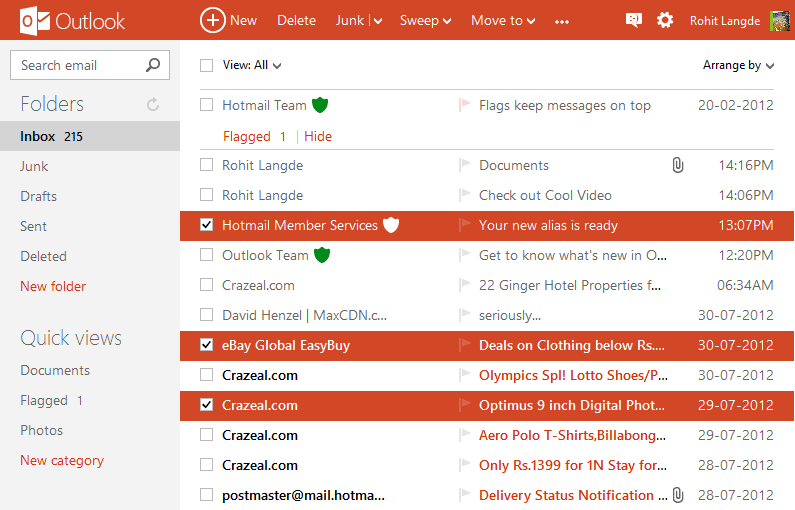Open 'Olympics Spl! Lotto Shoes' email subject
The image size is (795, 510).
[573, 375]
